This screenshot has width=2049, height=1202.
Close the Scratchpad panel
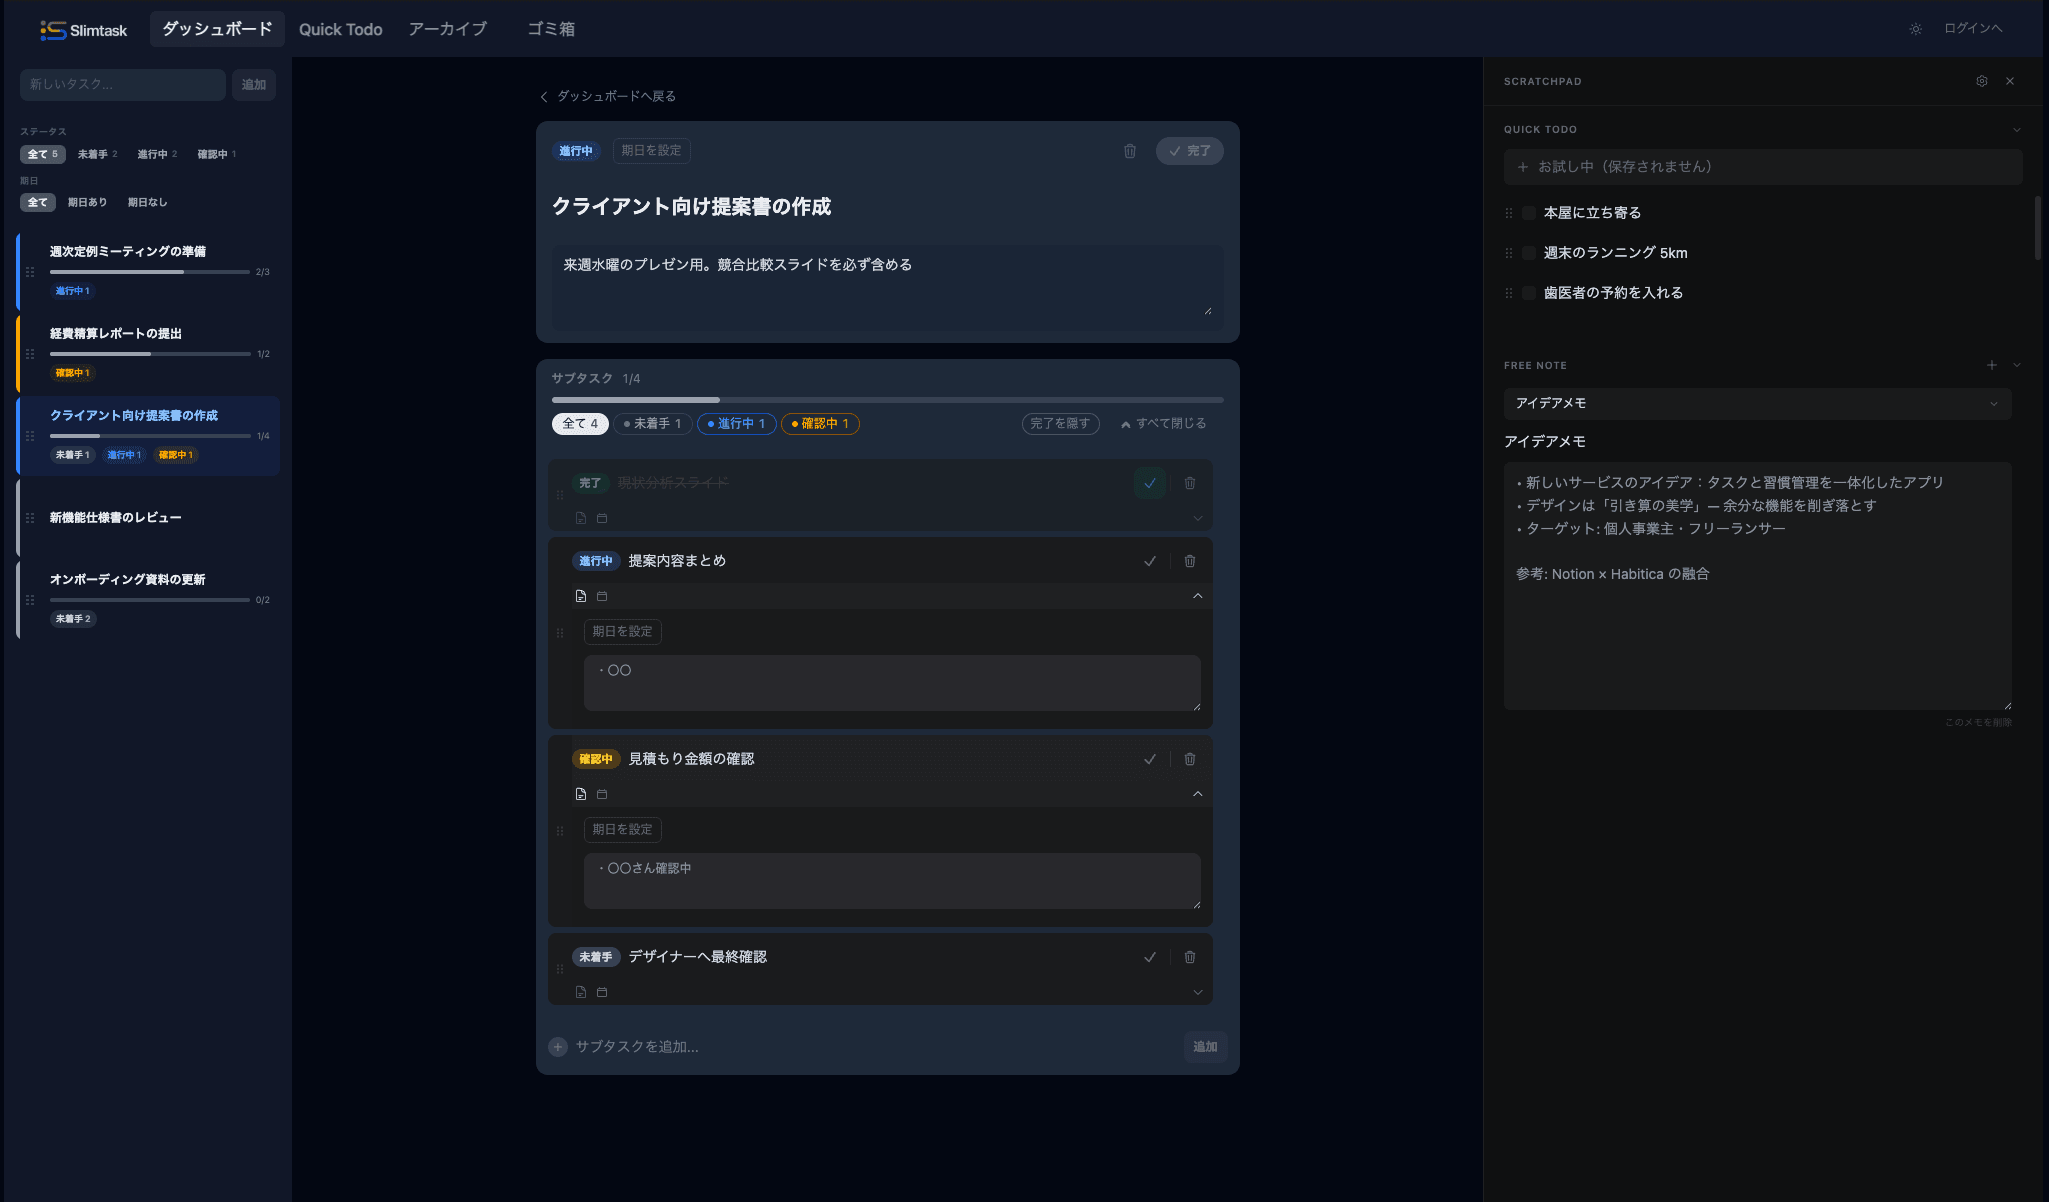[x=2011, y=81]
